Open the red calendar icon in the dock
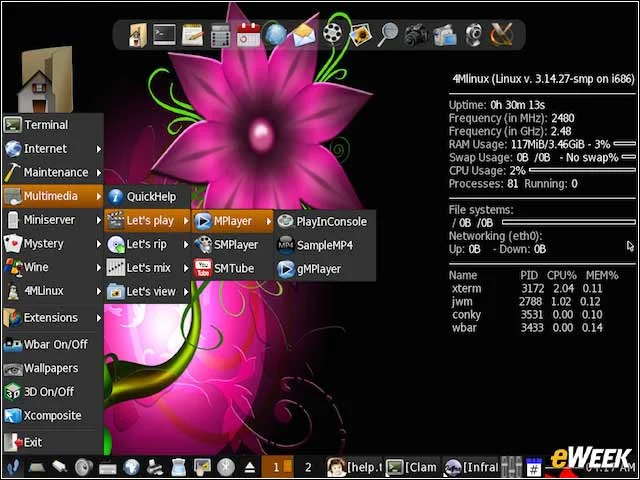This screenshot has height=480, width=640. point(248,35)
